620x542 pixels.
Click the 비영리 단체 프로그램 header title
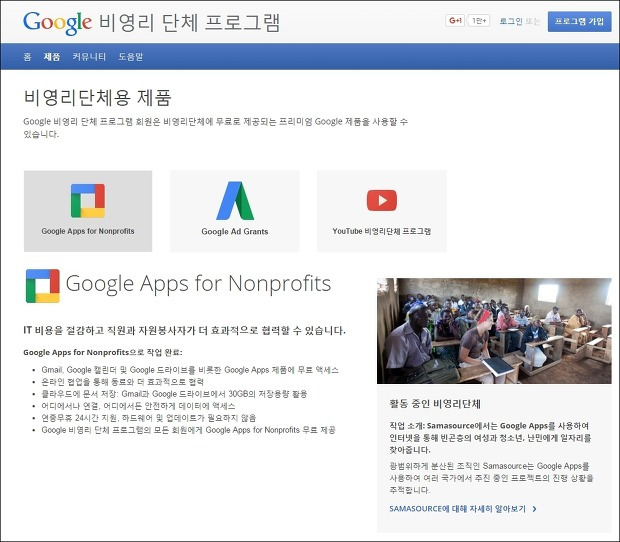(x=190, y=23)
